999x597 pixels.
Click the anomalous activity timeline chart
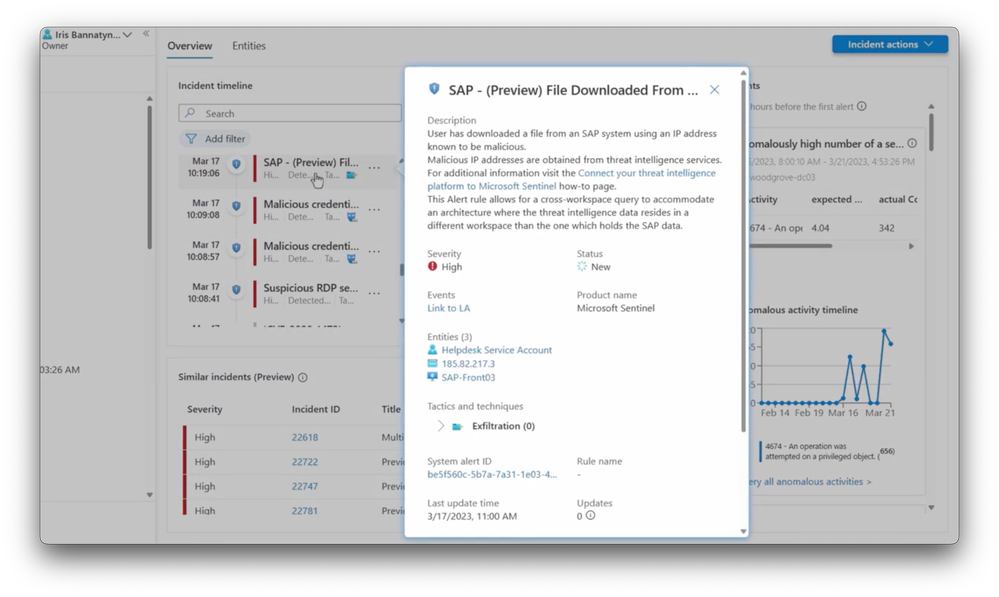[825, 366]
